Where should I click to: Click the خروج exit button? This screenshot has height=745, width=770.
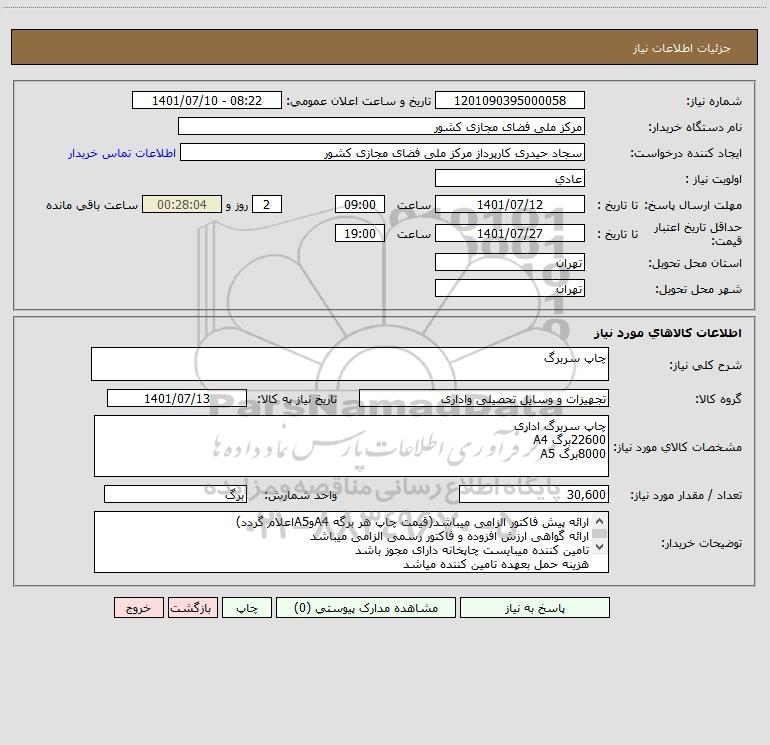click(x=138, y=607)
